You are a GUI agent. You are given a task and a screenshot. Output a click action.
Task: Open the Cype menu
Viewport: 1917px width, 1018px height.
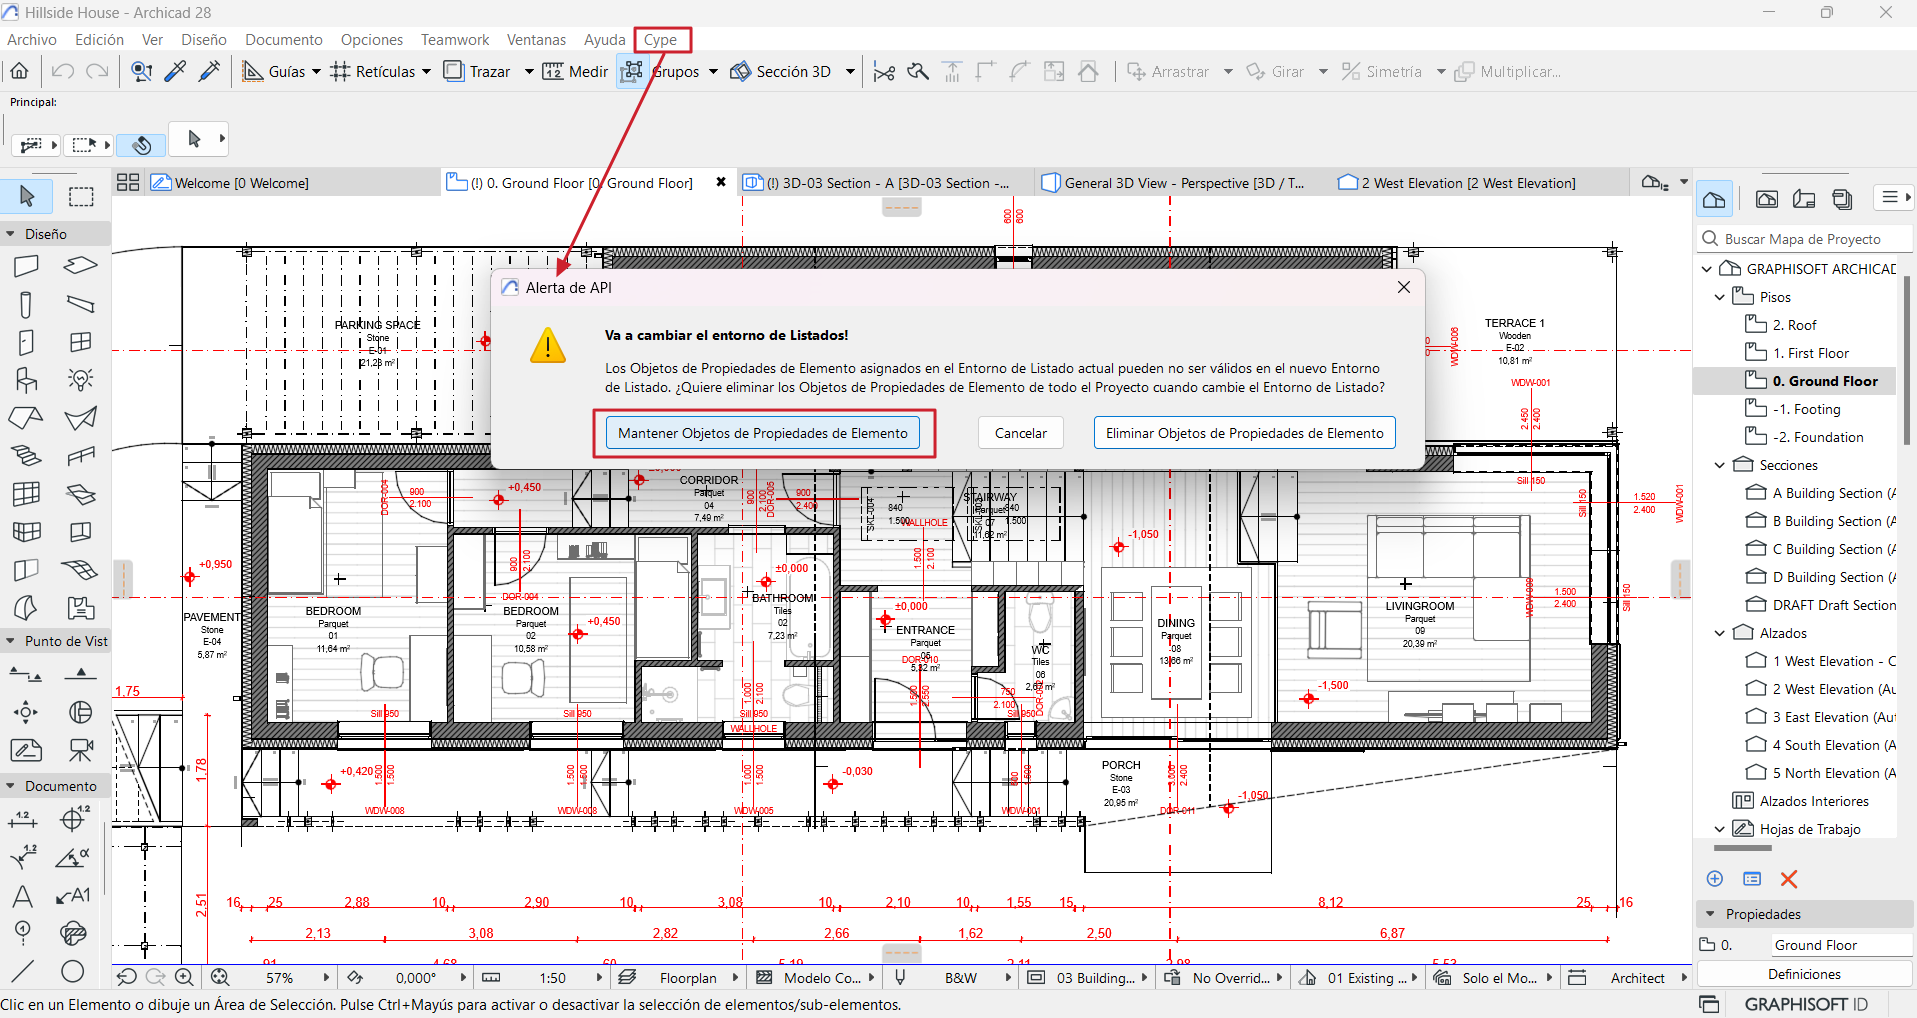[660, 40]
